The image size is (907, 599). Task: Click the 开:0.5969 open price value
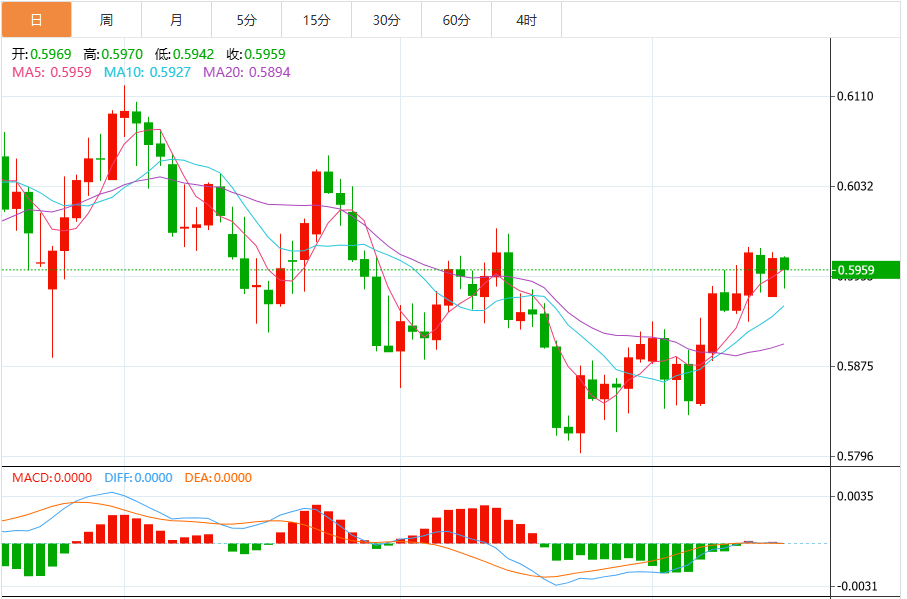click(x=42, y=54)
